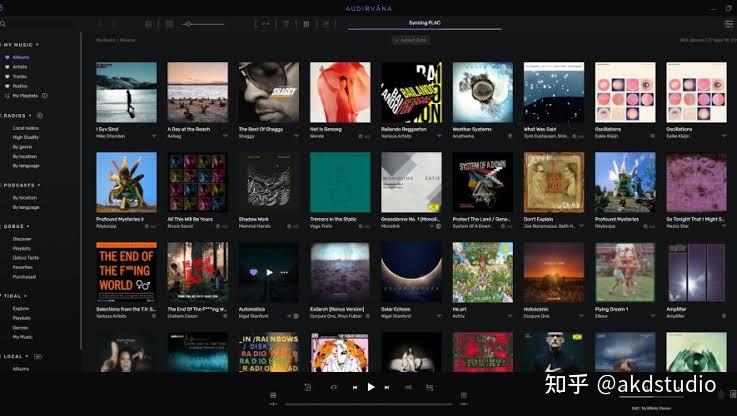The height and width of the screenshot is (416, 737).
Task: Open the Don't Explain album cover
Action: tap(554, 182)
